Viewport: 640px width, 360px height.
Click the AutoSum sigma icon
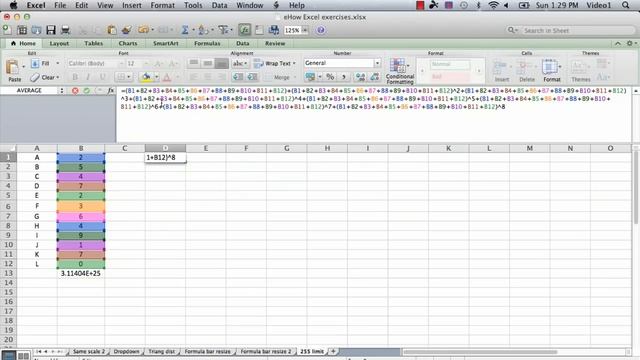185,30
